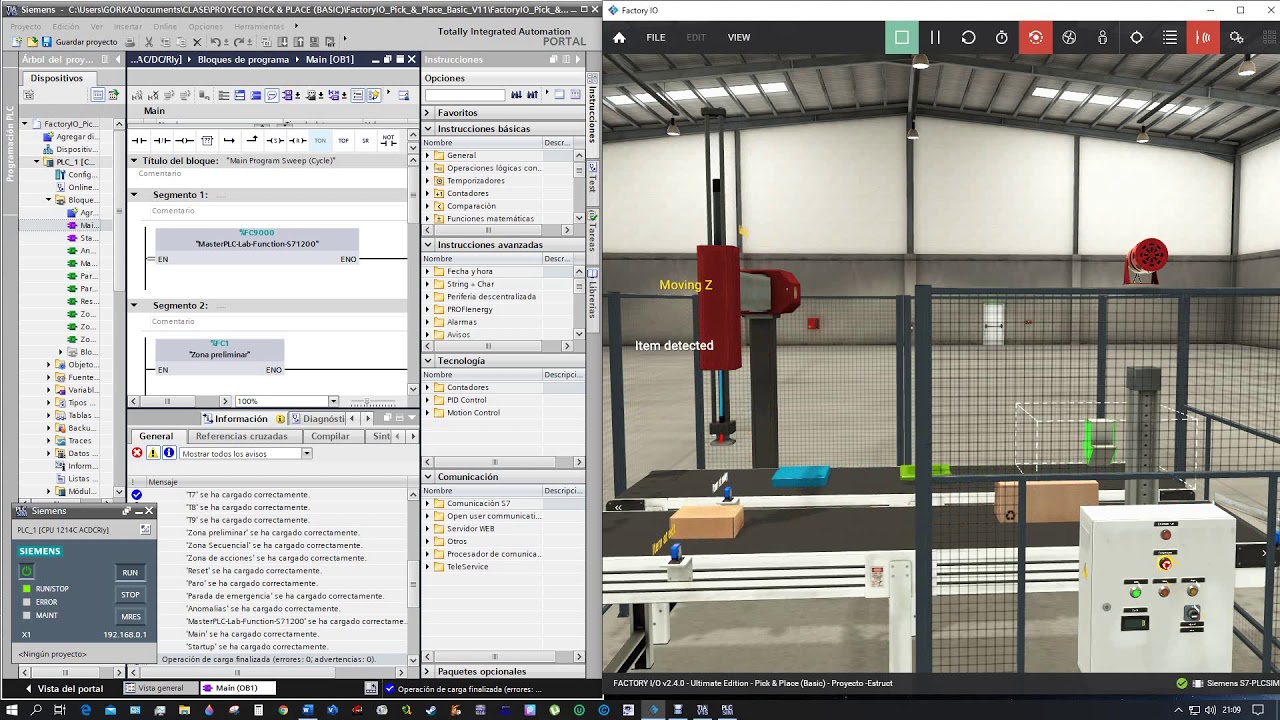1280x720 pixels.
Task: Select the first-person camera icon in Factory IO
Action: [x=1103, y=37]
